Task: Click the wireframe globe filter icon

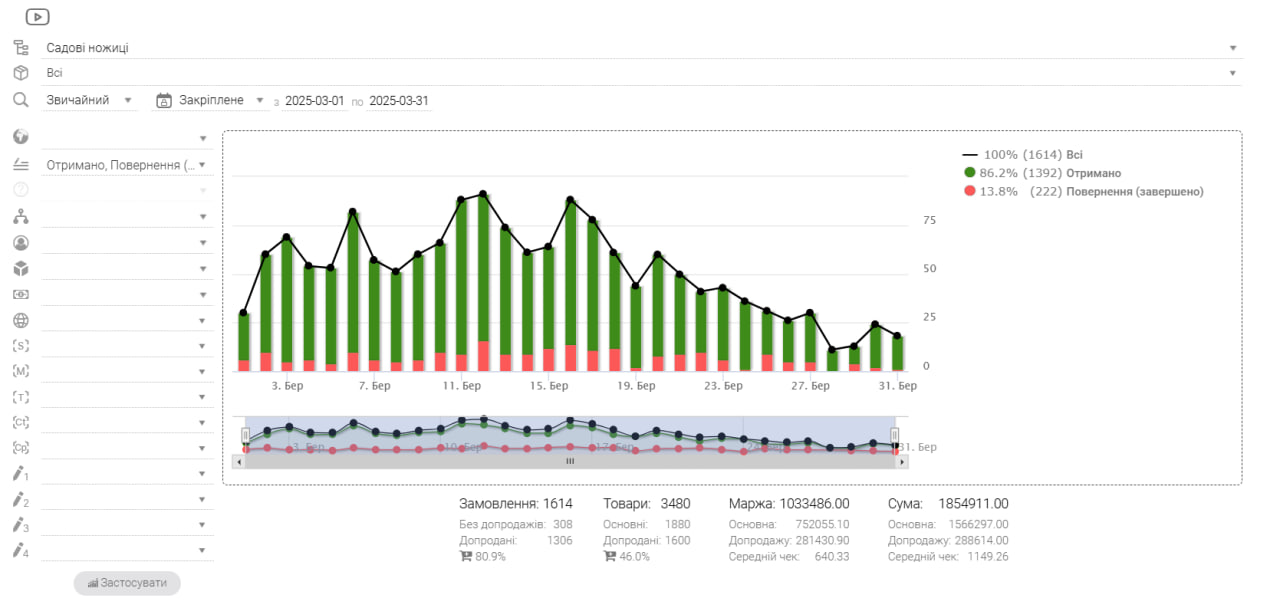Action: (21, 320)
